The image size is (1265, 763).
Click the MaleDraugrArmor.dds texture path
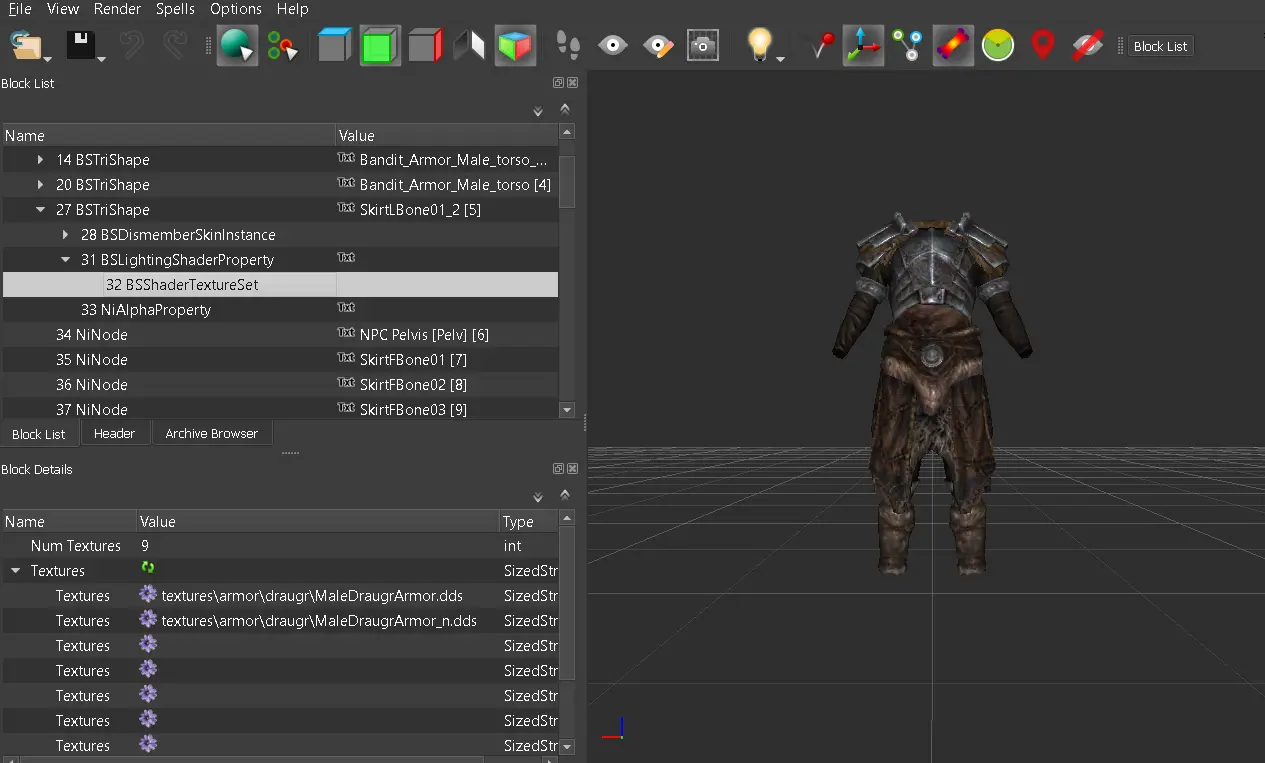312,596
